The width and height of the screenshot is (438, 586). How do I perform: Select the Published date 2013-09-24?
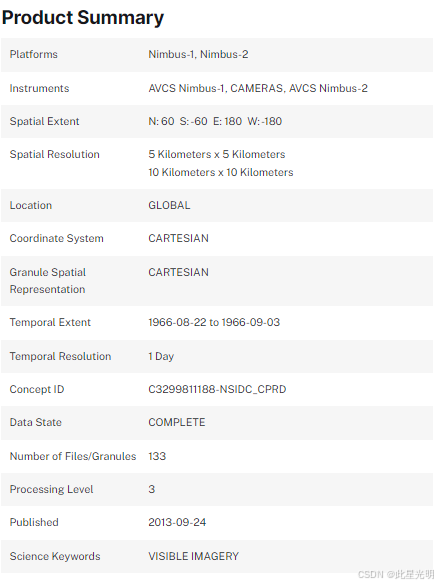point(177,522)
